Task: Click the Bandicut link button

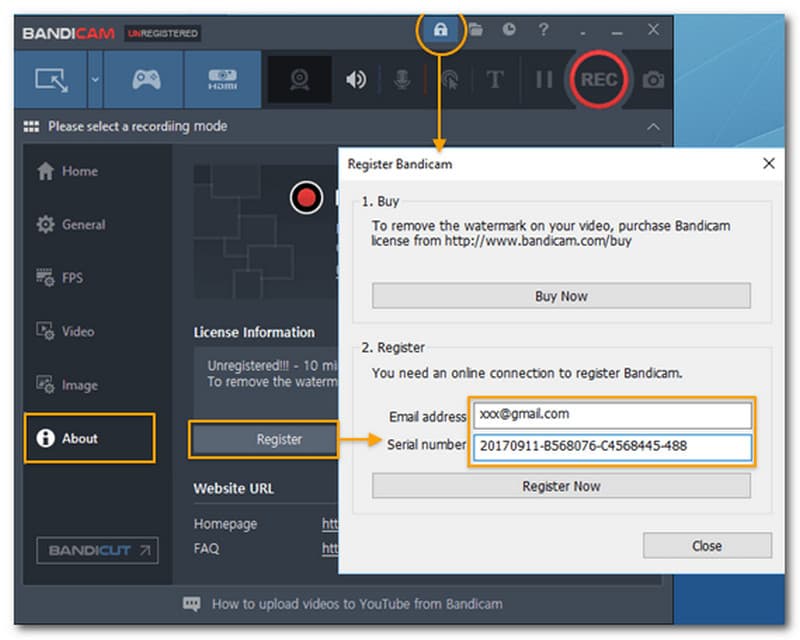Action: coord(97,550)
